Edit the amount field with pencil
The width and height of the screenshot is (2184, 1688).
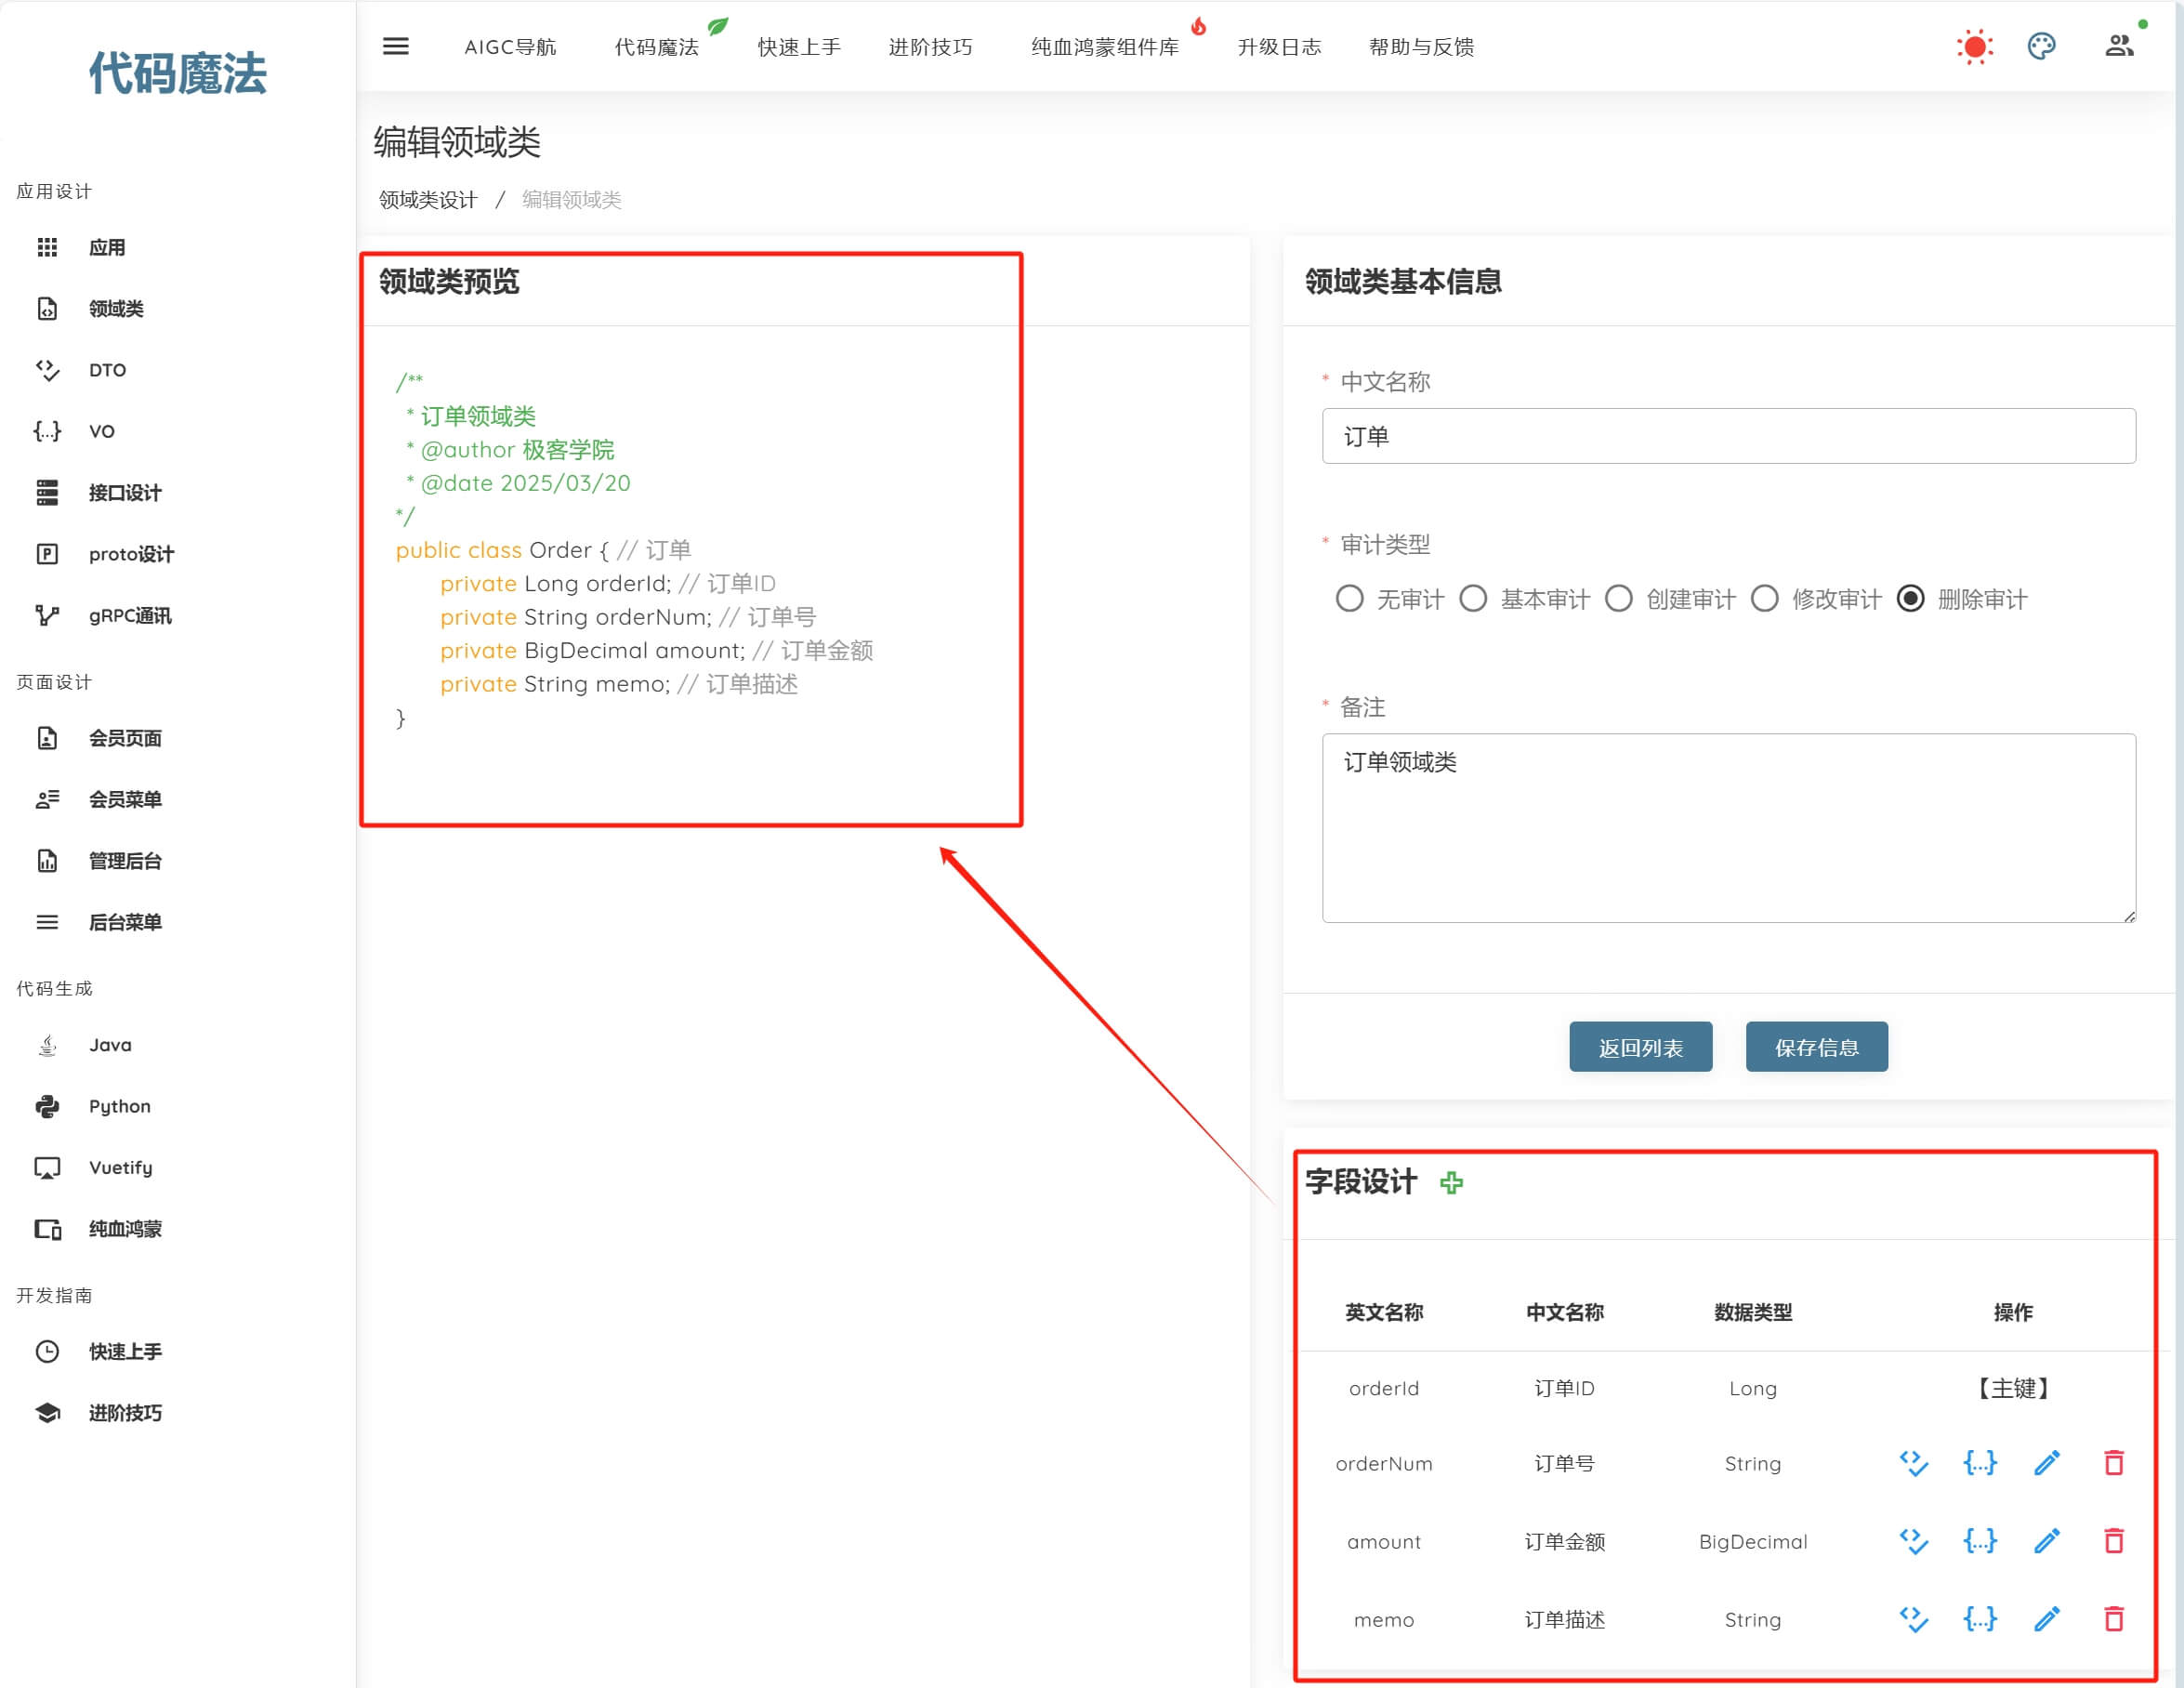tap(2047, 1541)
